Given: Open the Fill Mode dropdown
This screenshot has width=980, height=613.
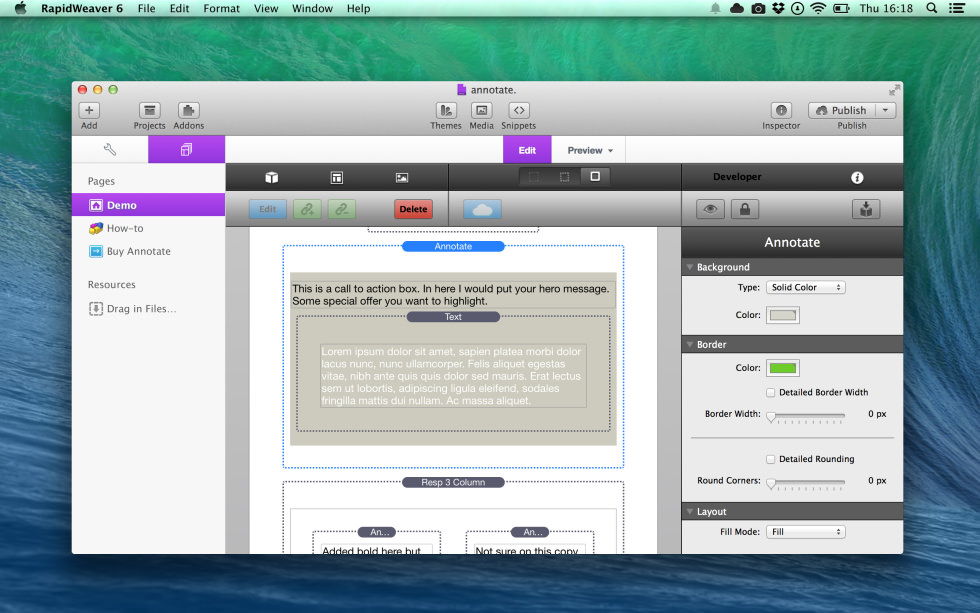Looking at the screenshot, I should tap(806, 532).
